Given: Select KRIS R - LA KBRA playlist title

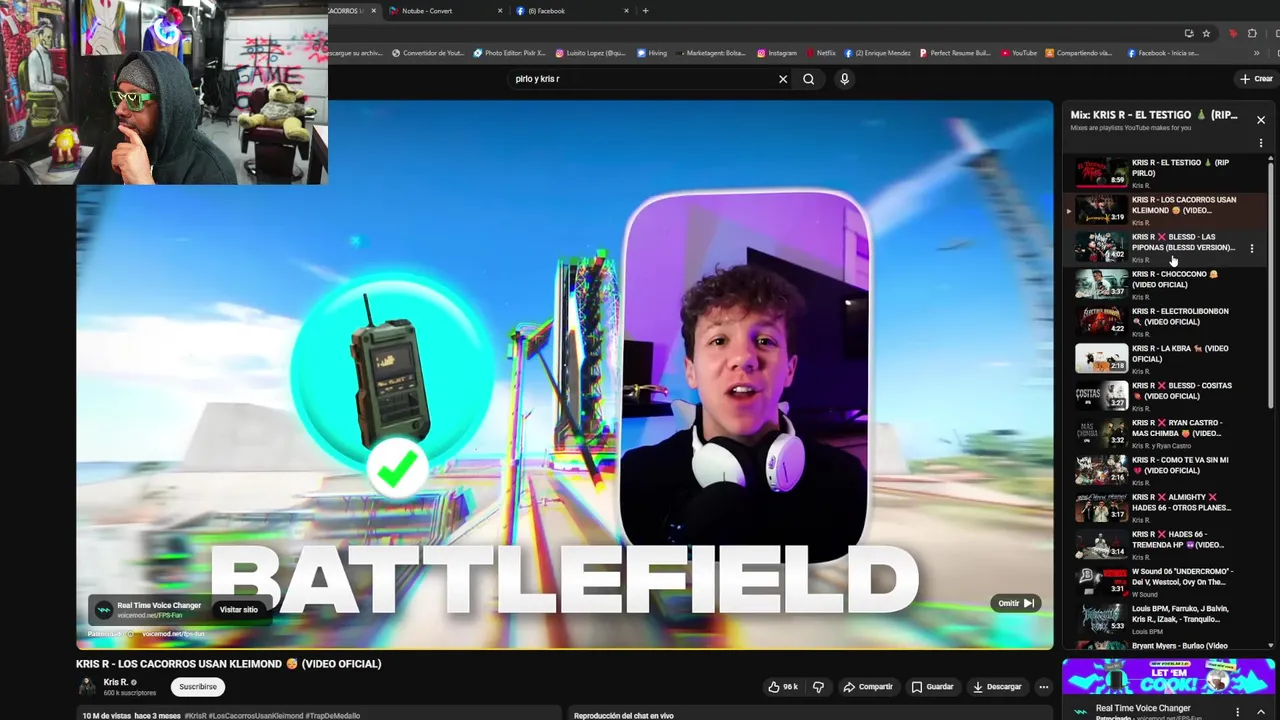Looking at the screenshot, I should click(1180, 354).
